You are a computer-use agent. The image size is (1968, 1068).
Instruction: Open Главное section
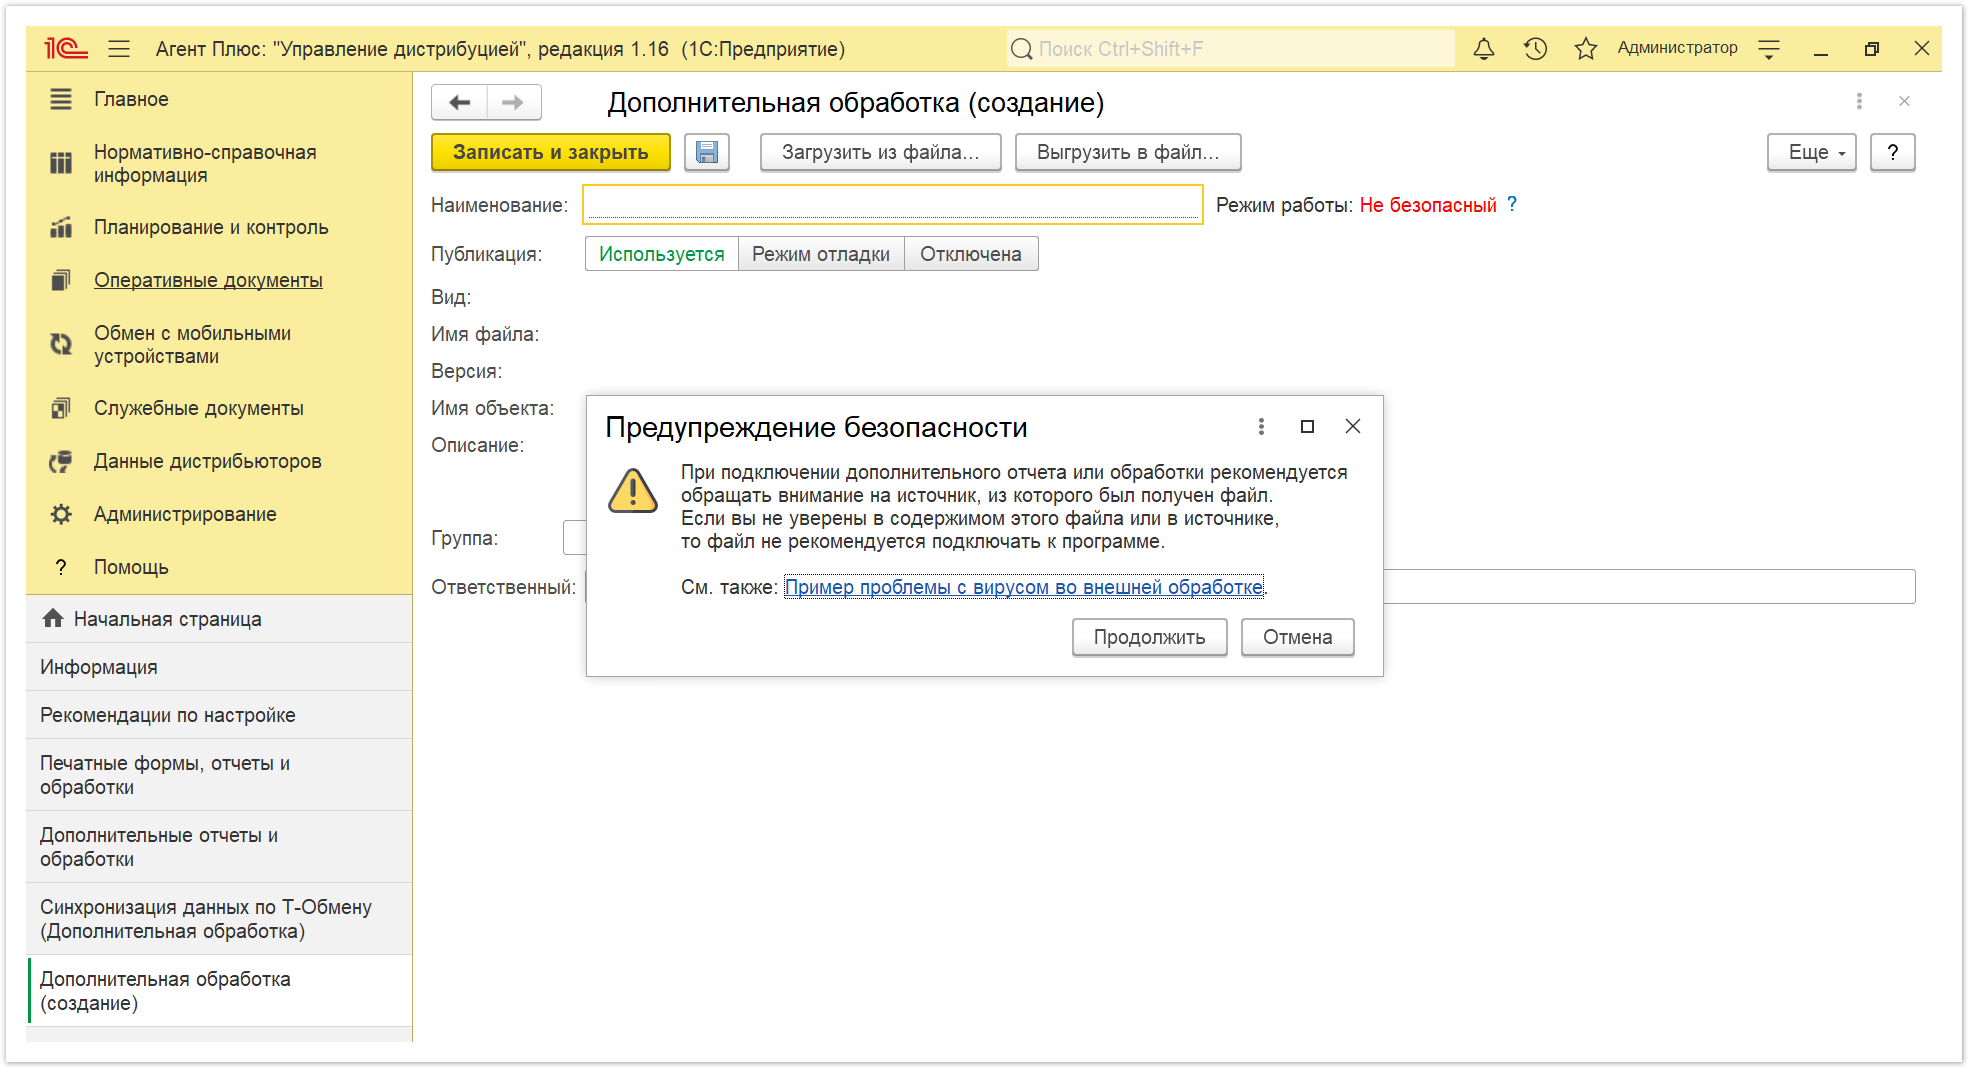click(131, 99)
